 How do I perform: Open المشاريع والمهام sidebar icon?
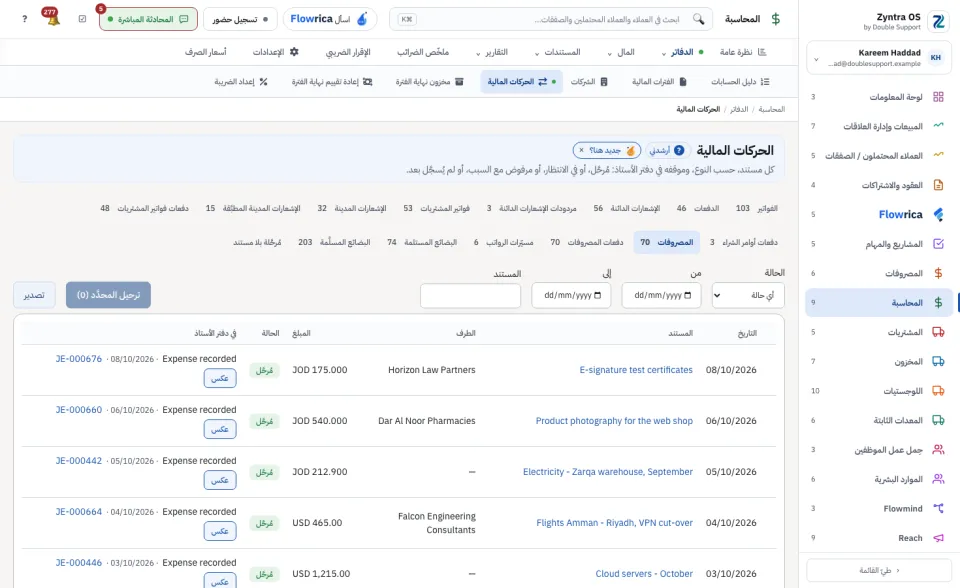point(938,244)
